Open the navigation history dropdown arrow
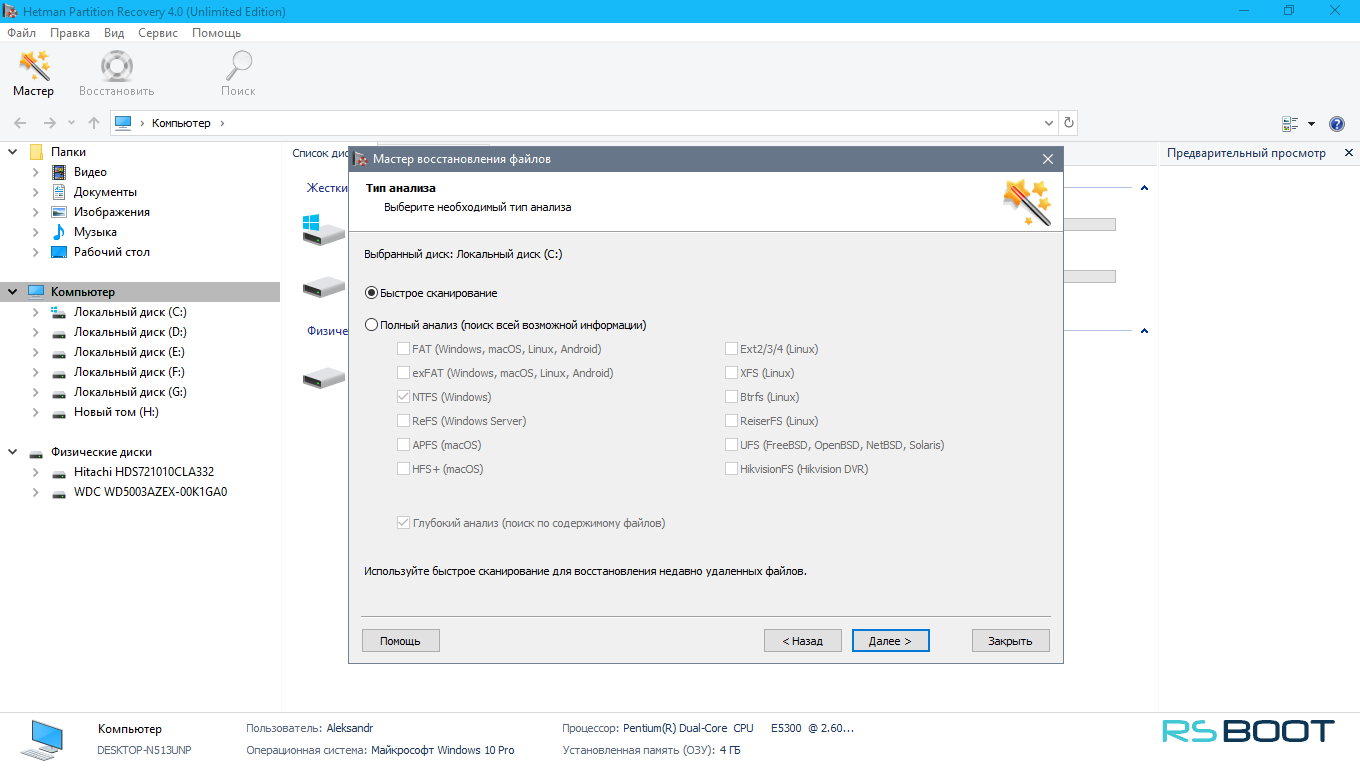 pyautogui.click(x=71, y=123)
